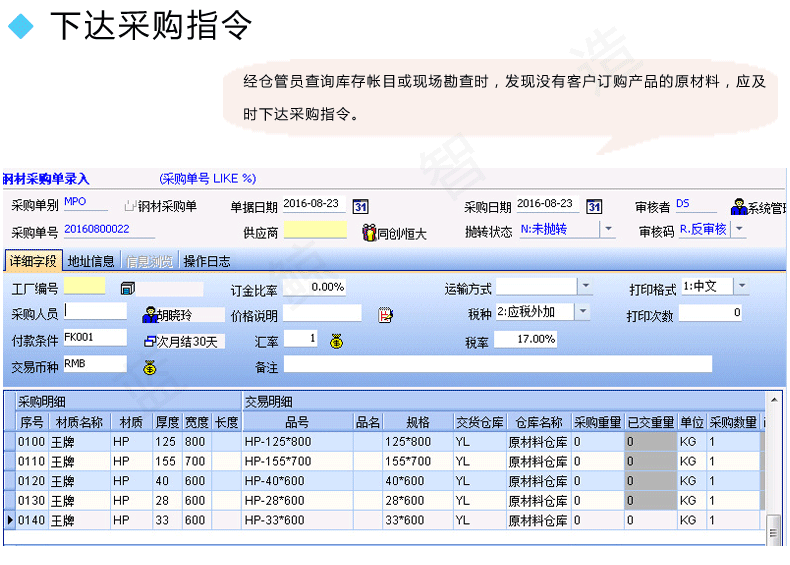790x565 pixels.
Task: Expand the 税种 dropdown
Action: coord(582,312)
